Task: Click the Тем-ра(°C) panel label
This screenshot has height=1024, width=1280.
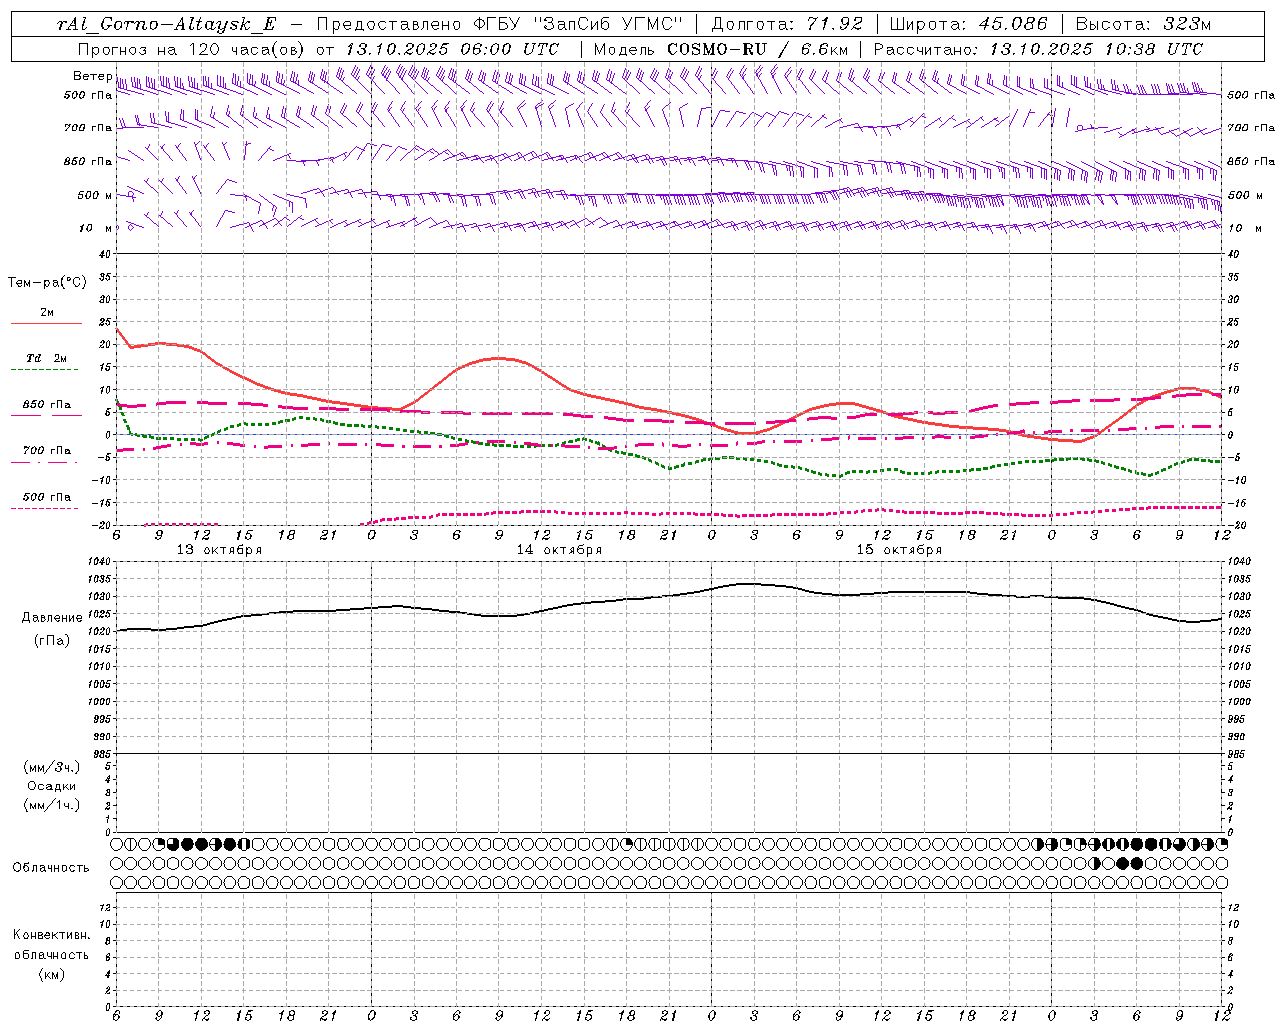Action: point(47,283)
